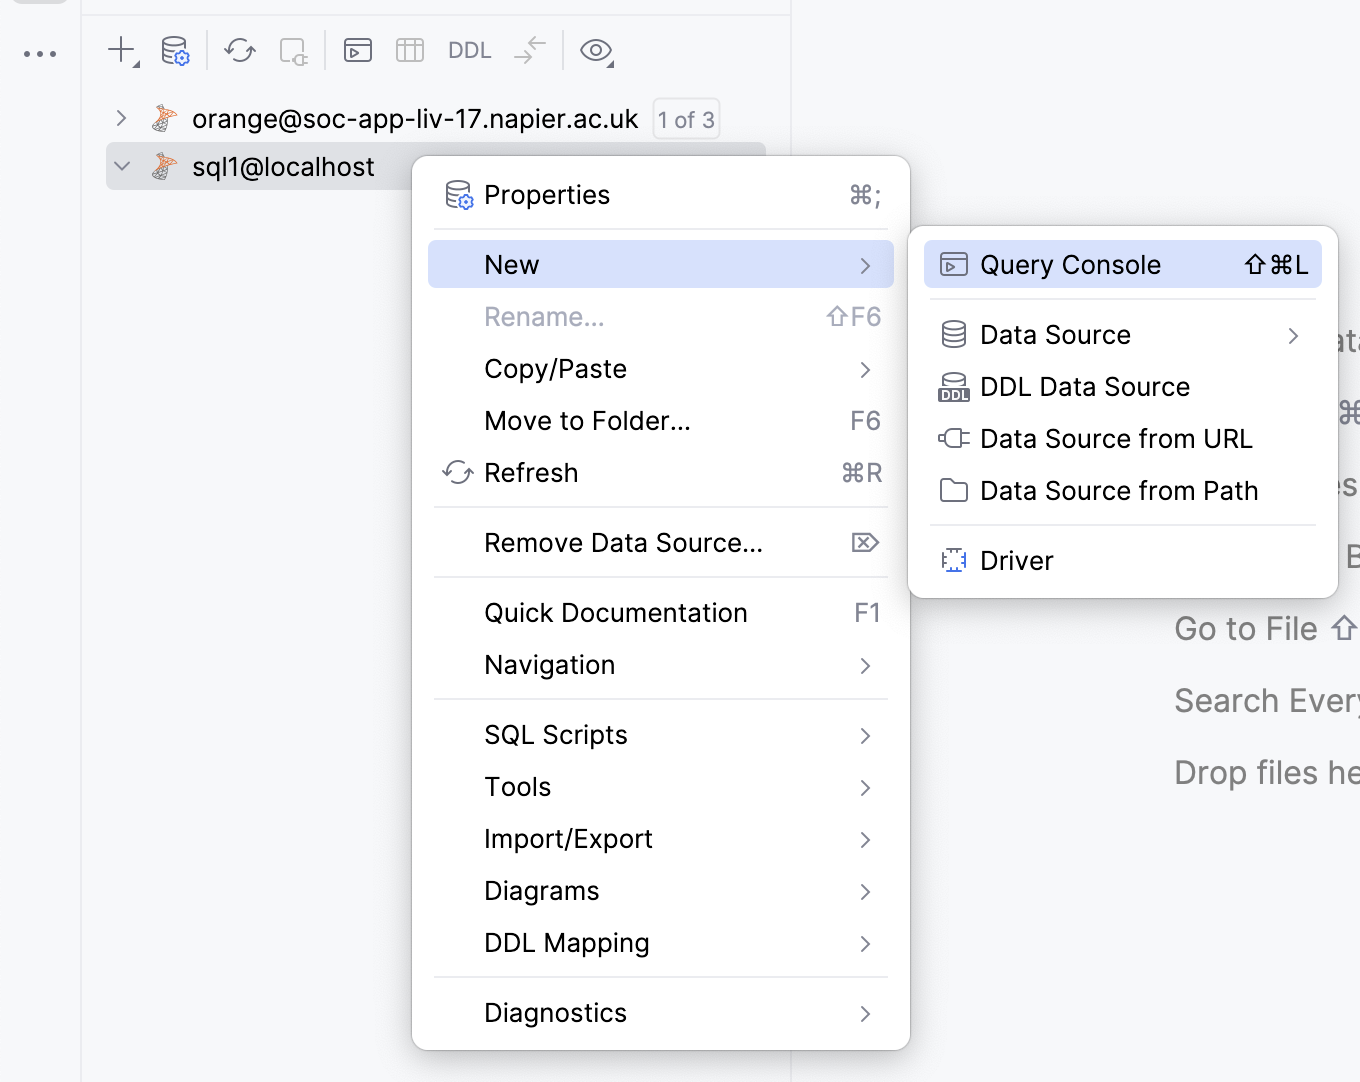Click the Refresh arrows icon in menu

coord(458,472)
